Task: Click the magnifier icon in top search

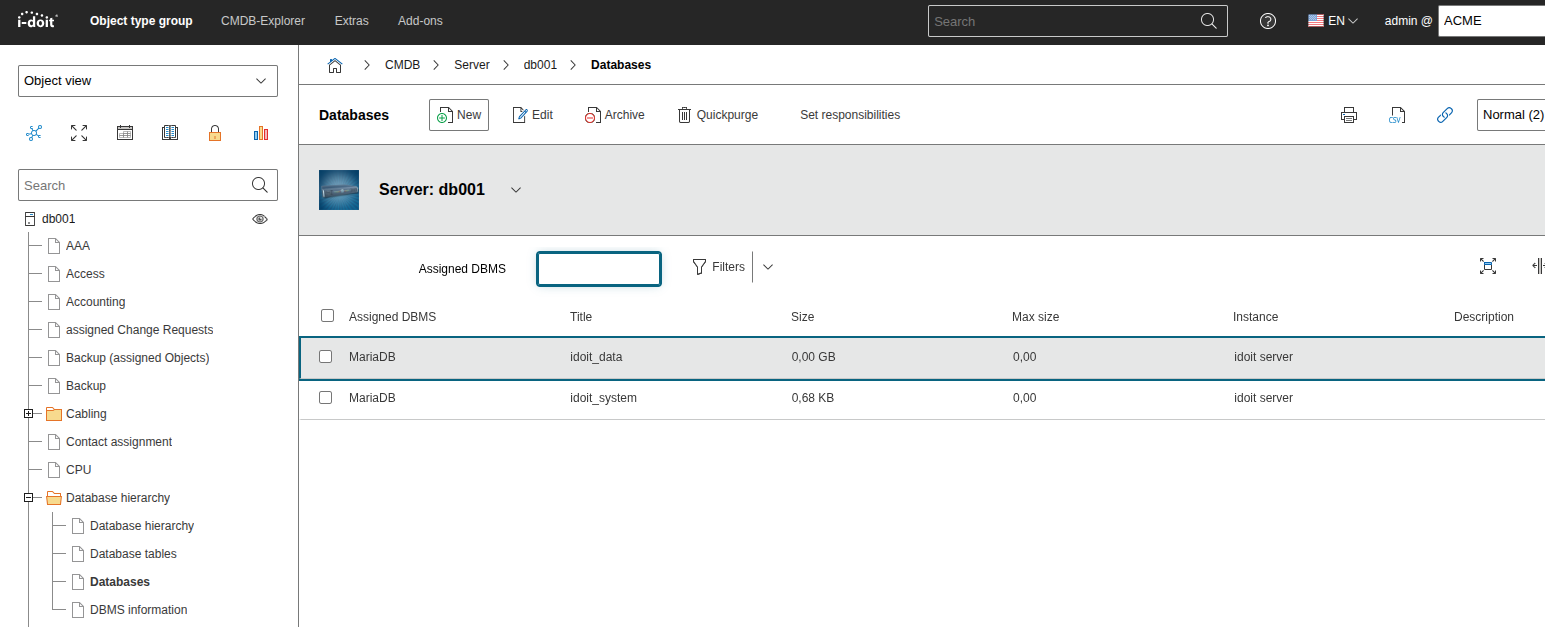Action: 1208,21
